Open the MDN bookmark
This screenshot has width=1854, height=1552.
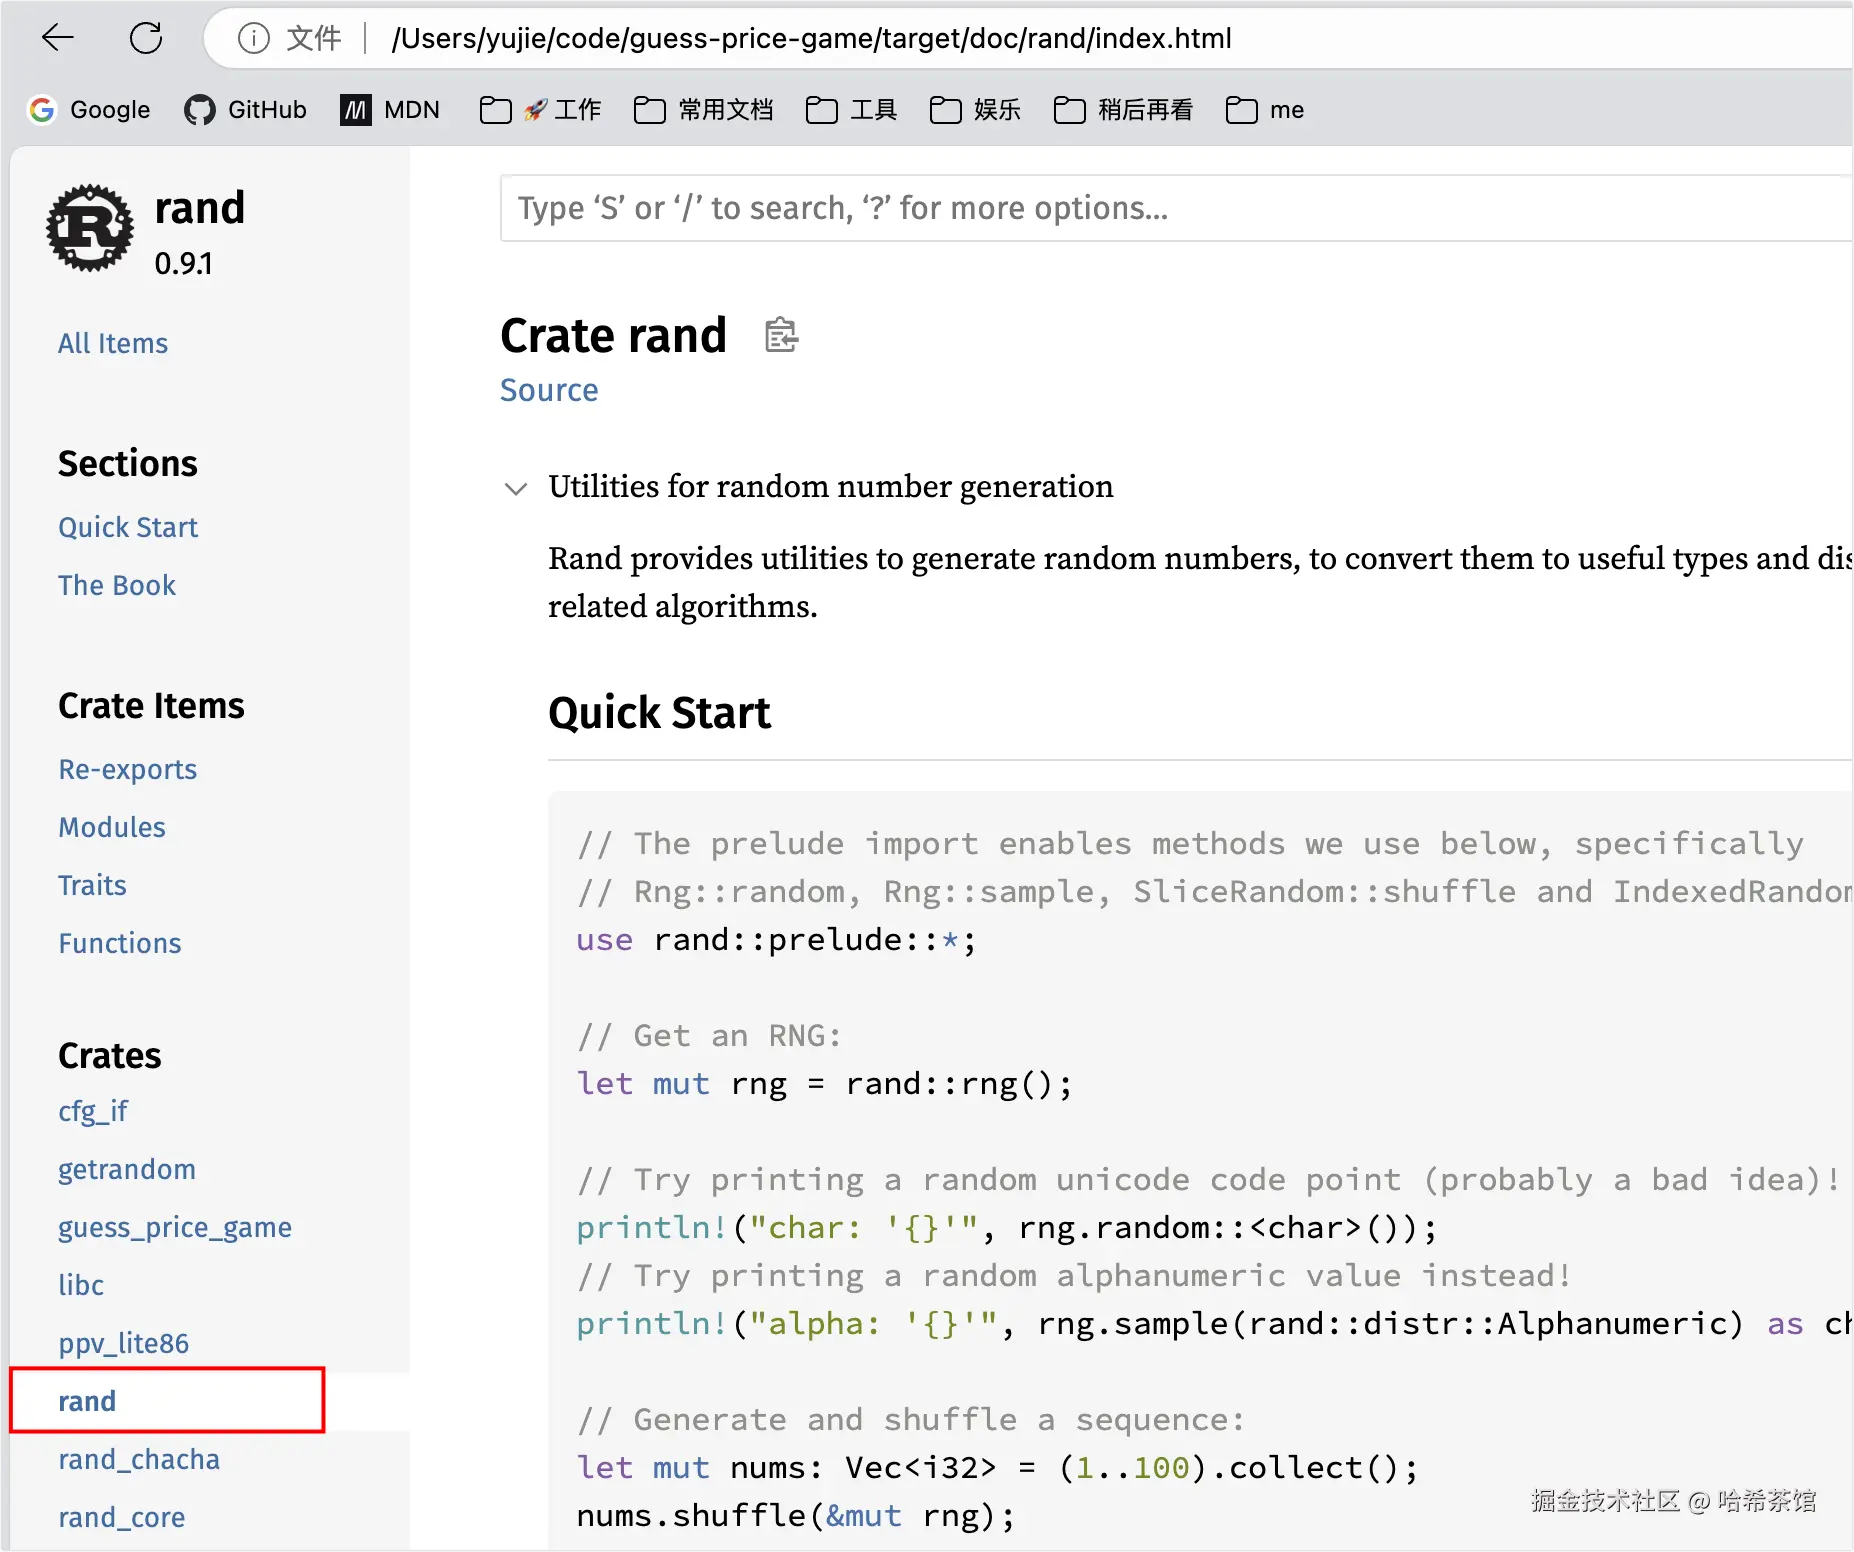pyautogui.click(x=390, y=109)
